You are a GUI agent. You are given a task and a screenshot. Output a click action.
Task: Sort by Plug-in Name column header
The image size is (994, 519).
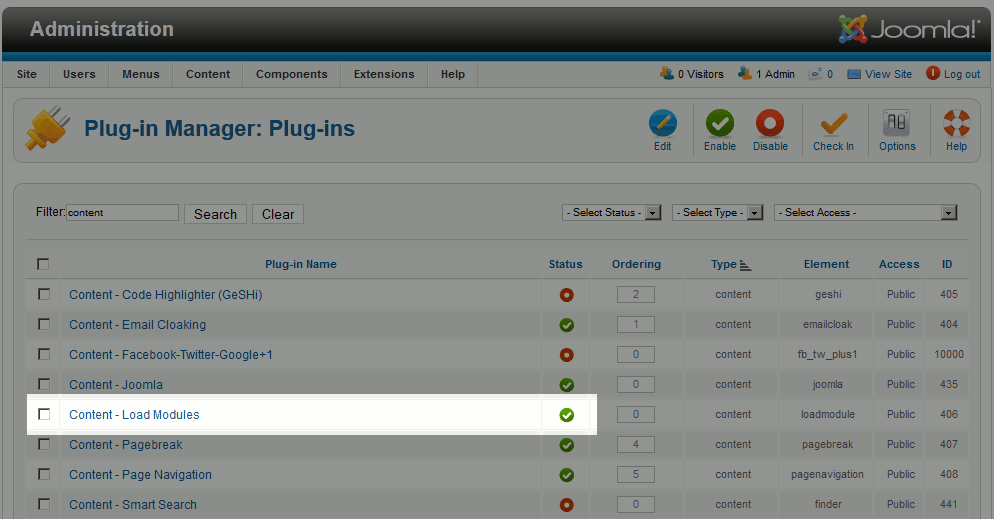(300, 264)
